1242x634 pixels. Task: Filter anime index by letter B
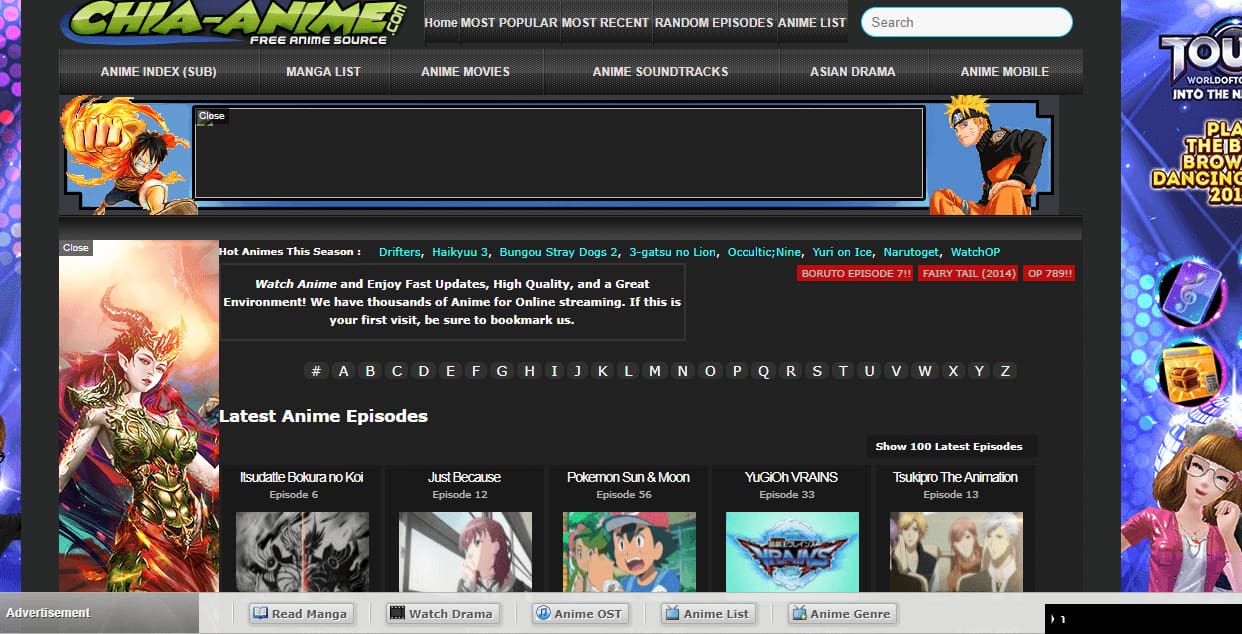coord(370,371)
